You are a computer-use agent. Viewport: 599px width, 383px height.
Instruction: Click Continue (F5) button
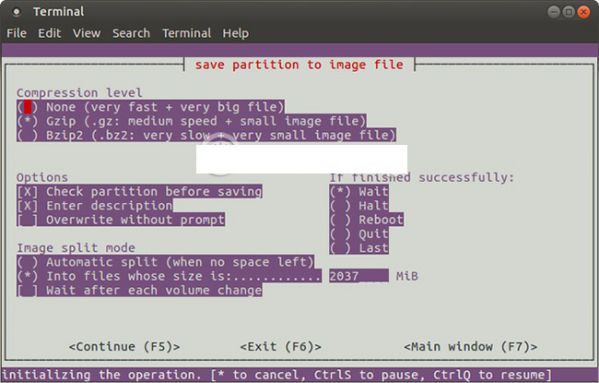125,347
